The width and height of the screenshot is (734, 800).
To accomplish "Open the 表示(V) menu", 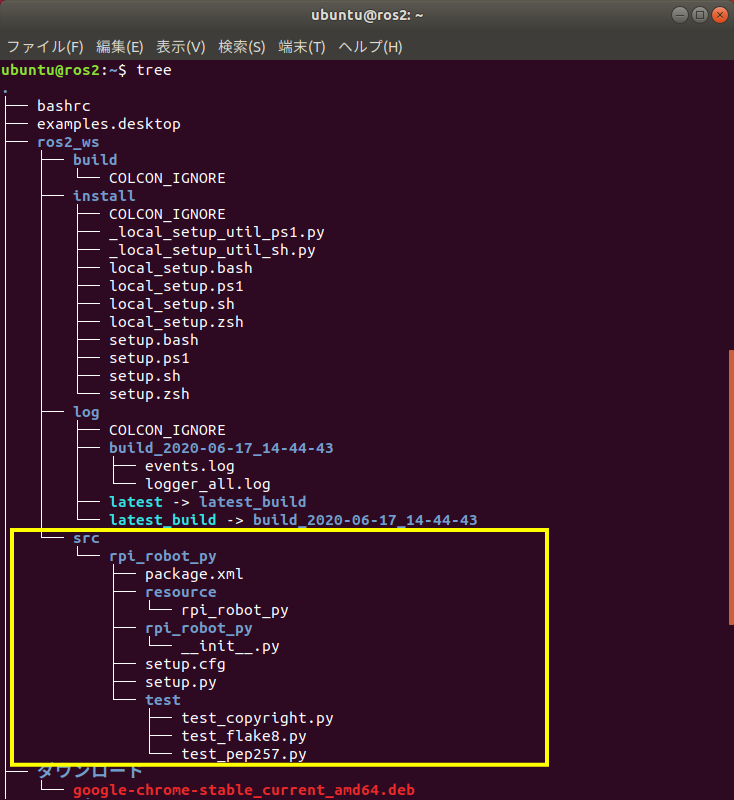I will (x=181, y=47).
